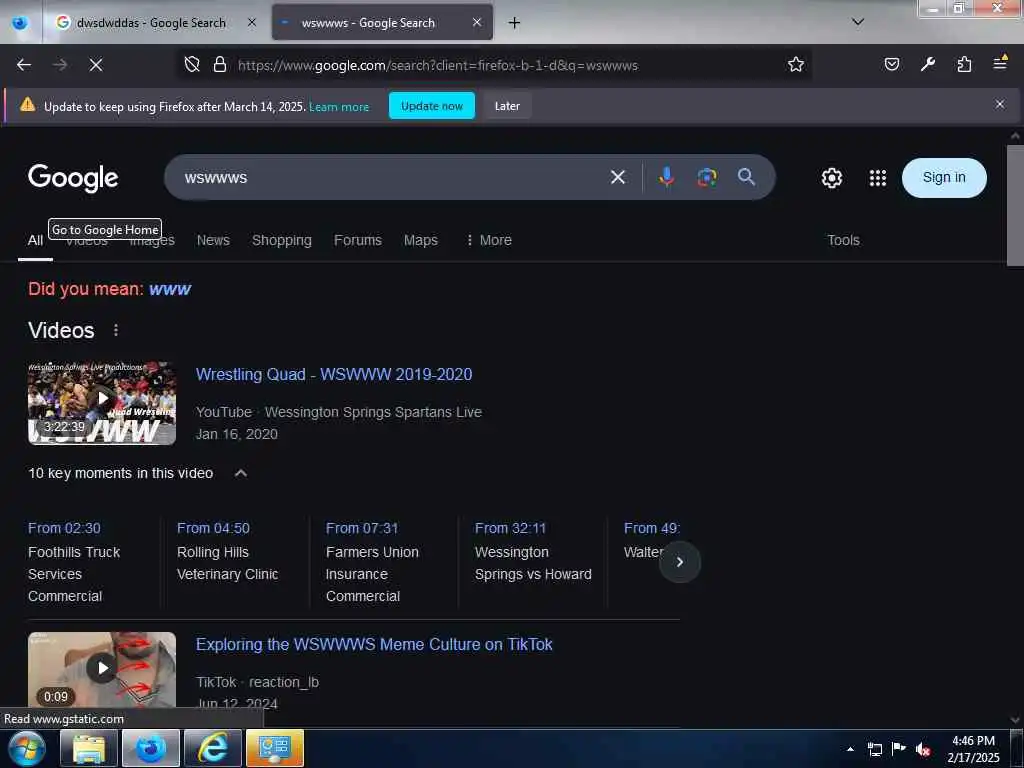Open the Google apps grid
The height and width of the screenshot is (768, 1024).
tap(878, 178)
